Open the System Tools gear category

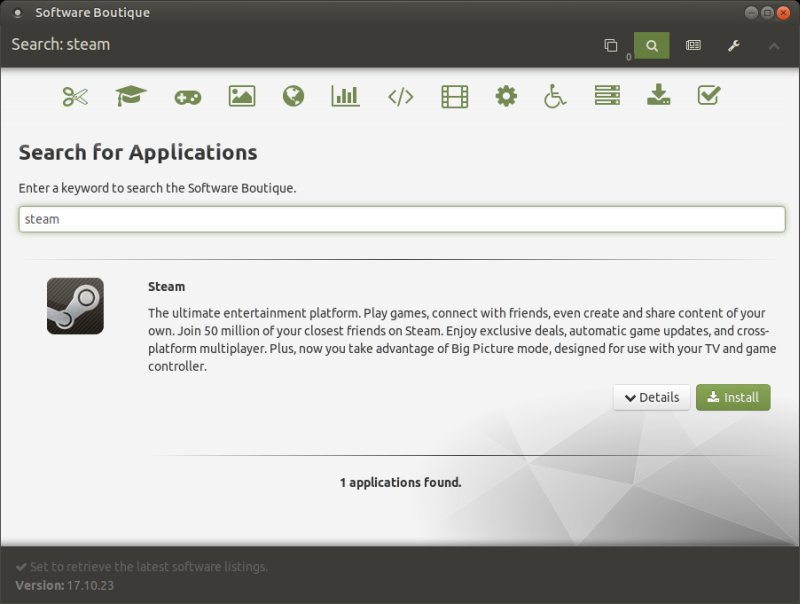point(506,96)
